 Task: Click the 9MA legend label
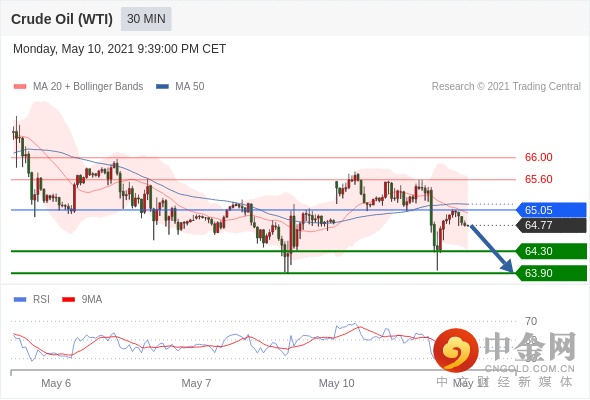[x=92, y=300]
